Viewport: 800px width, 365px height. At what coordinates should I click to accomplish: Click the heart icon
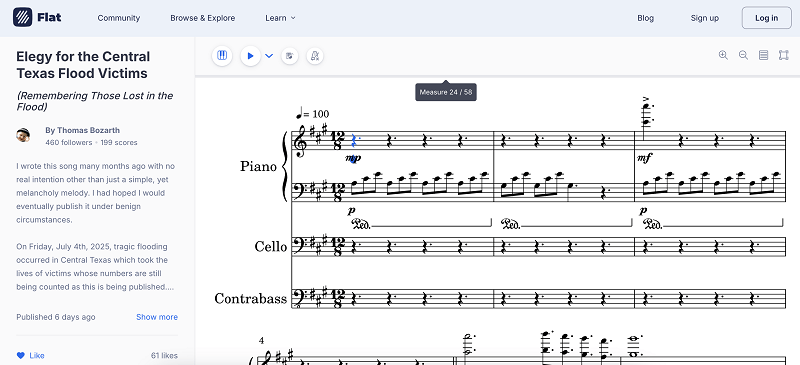click(x=20, y=355)
